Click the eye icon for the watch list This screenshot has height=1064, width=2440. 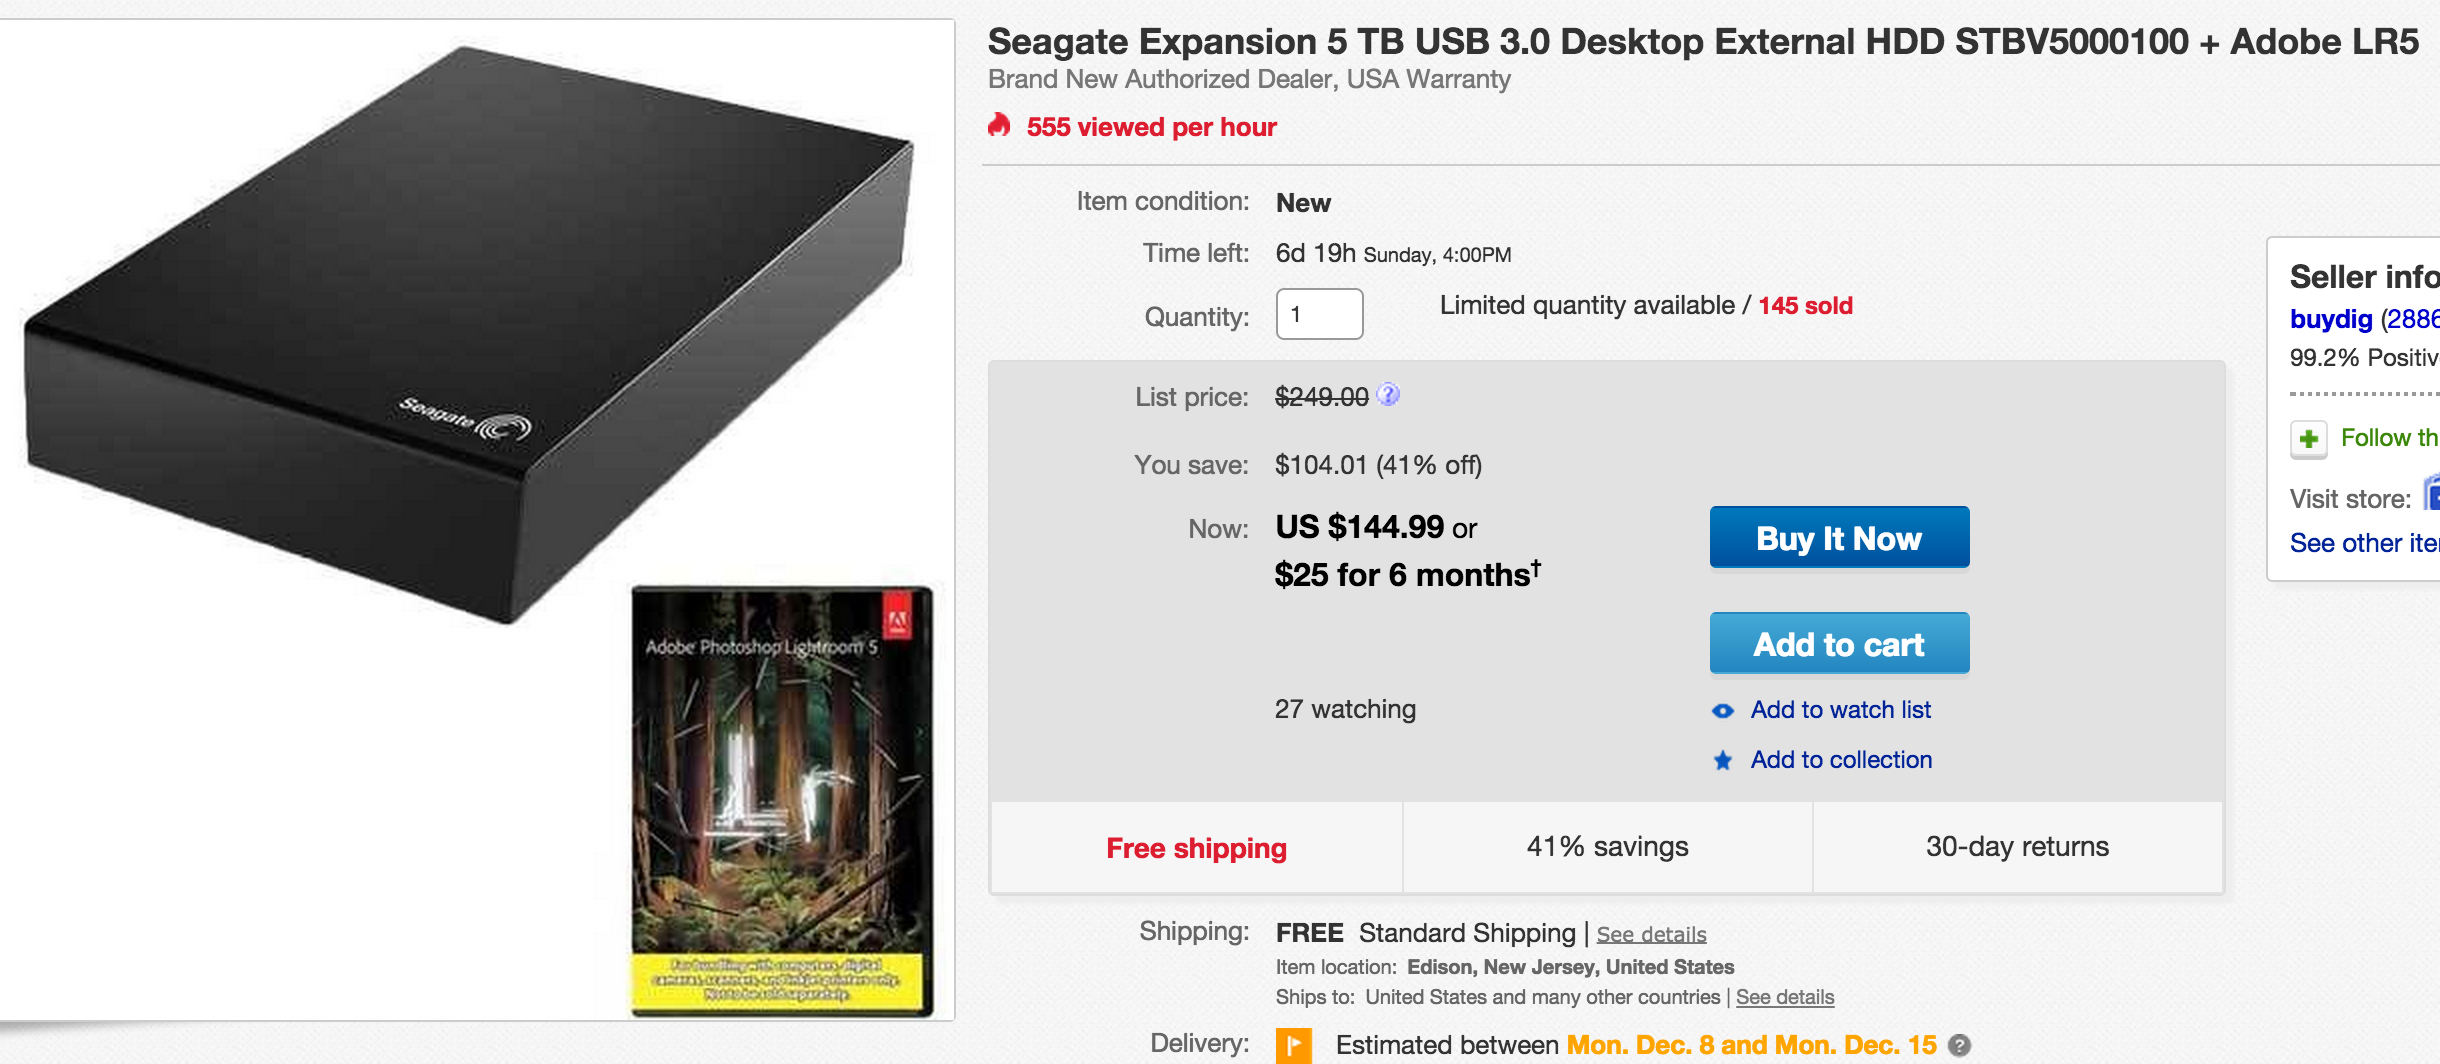click(1721, 710)
